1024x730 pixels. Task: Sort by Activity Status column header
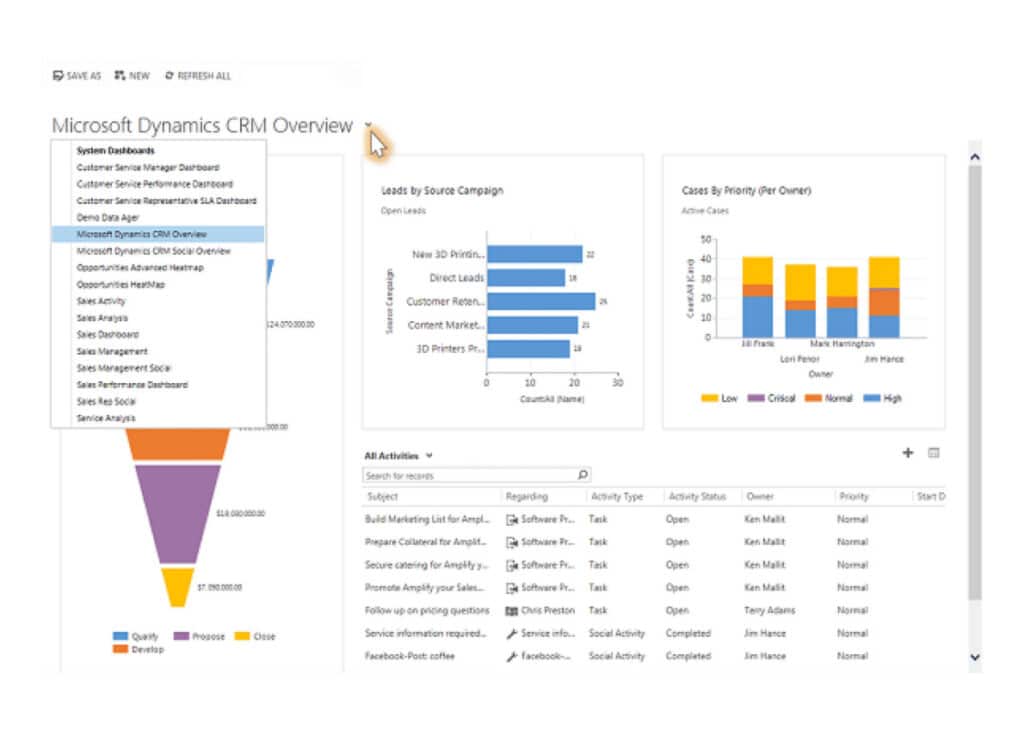pyautogui.click(x=697, y=497)
